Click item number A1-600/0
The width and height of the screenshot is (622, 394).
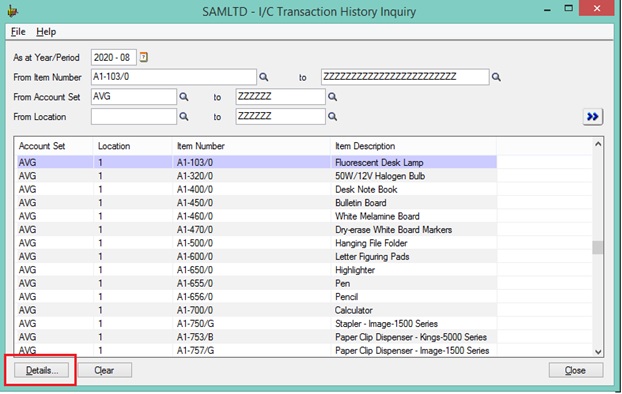(x=195, y=257)
